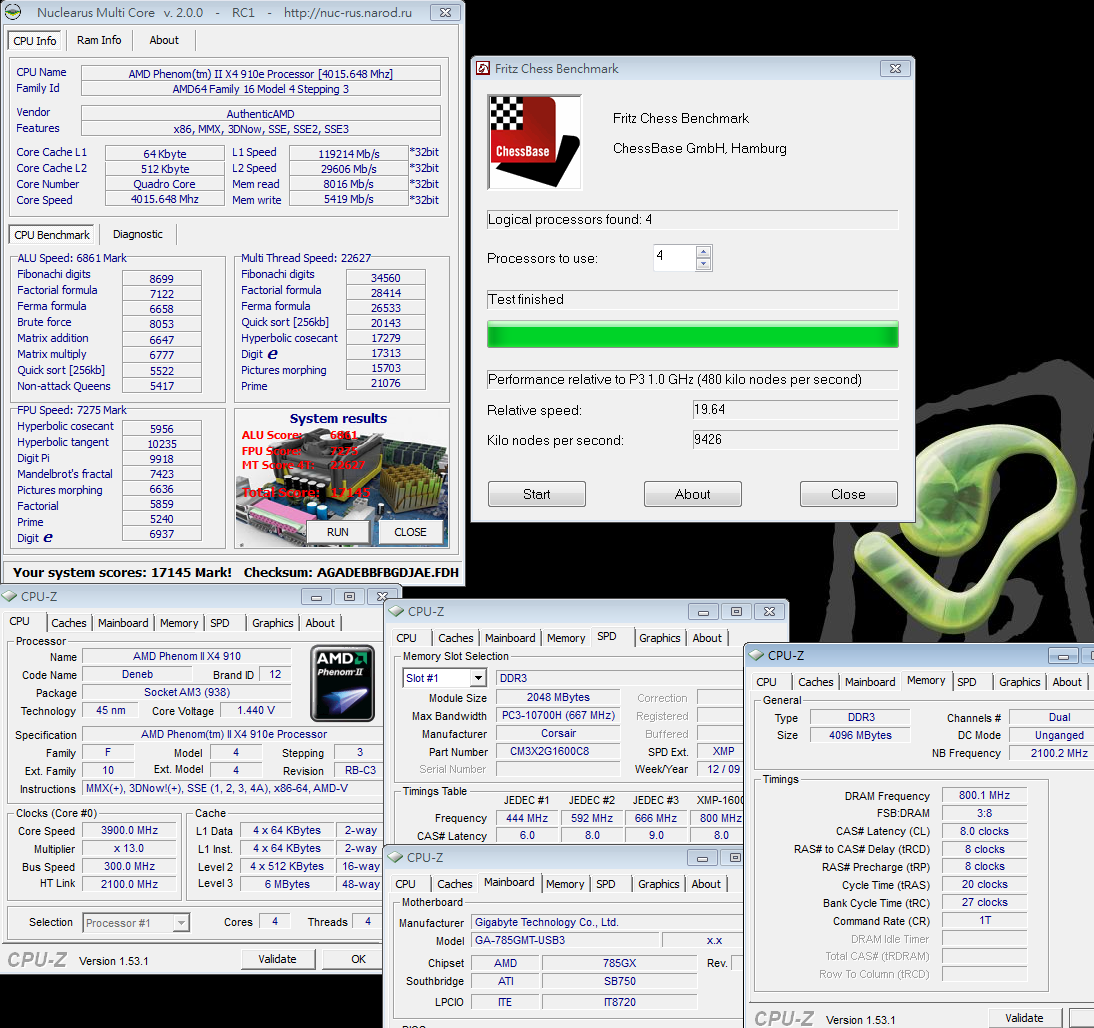Screen dimensions: 1094x1028
Task: Click the CPU-Z icon of the Memory window
Action: pos(756,655)
